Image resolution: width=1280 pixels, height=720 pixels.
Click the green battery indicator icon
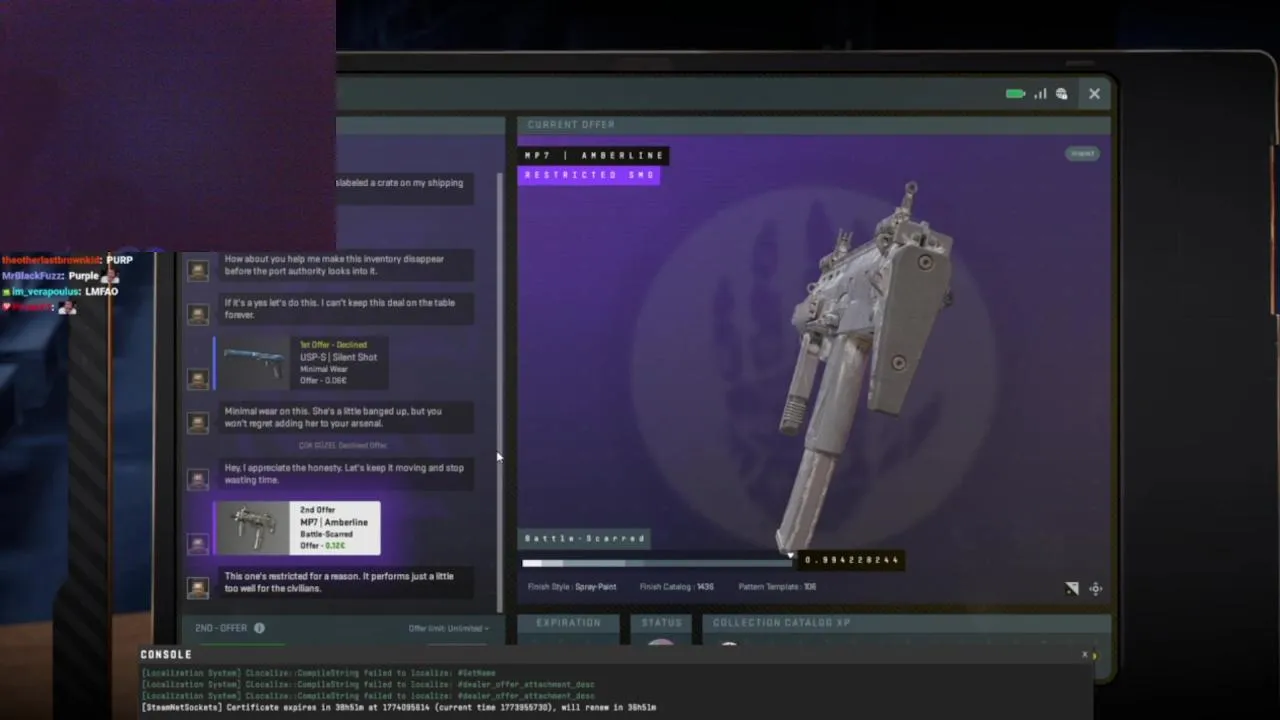coord(1016,94)
